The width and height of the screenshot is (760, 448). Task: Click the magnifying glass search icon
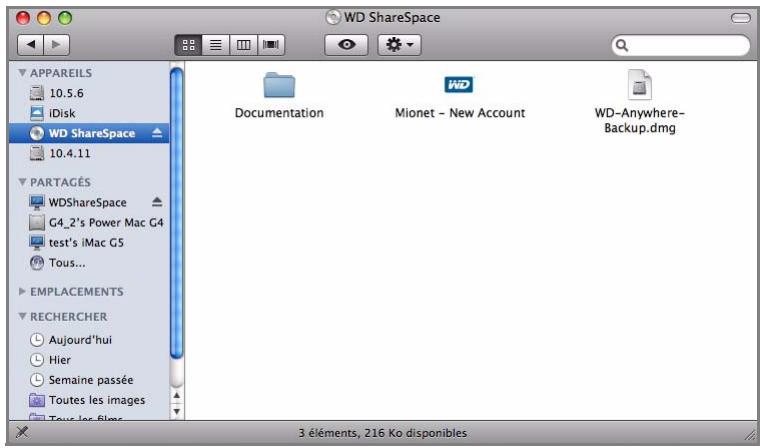(x=622, y=46)
